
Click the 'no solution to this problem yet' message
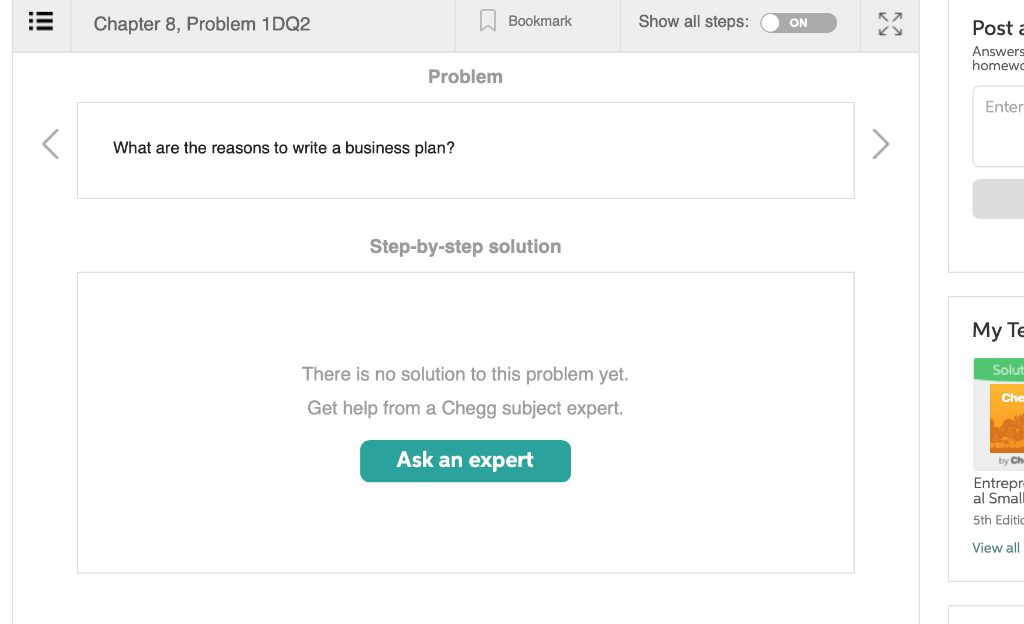point(465,375)
